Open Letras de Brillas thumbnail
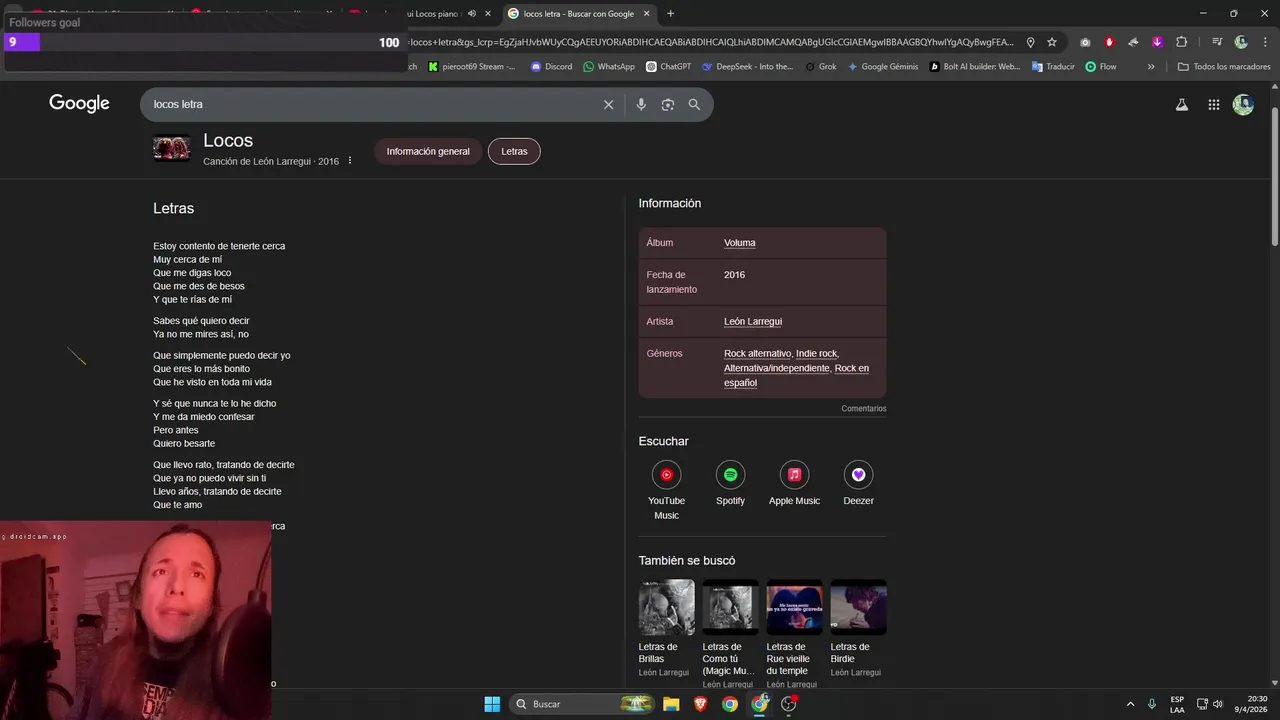 [666, 607]
